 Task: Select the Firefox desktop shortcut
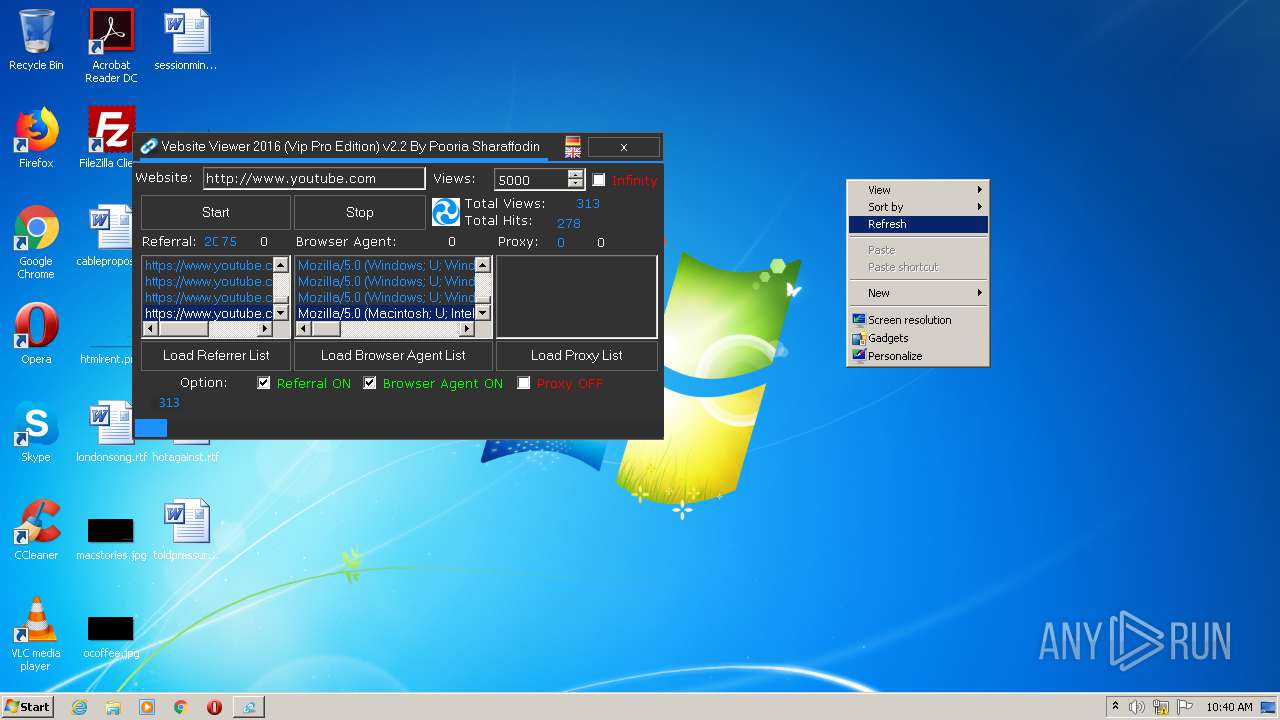36,138
